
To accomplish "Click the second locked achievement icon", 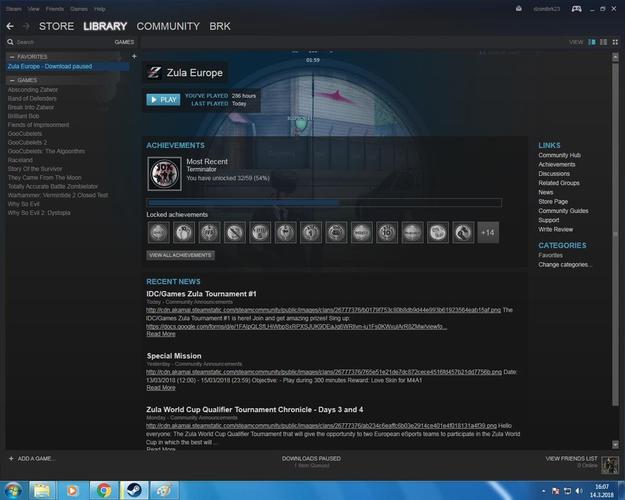I will pos(184,232).
